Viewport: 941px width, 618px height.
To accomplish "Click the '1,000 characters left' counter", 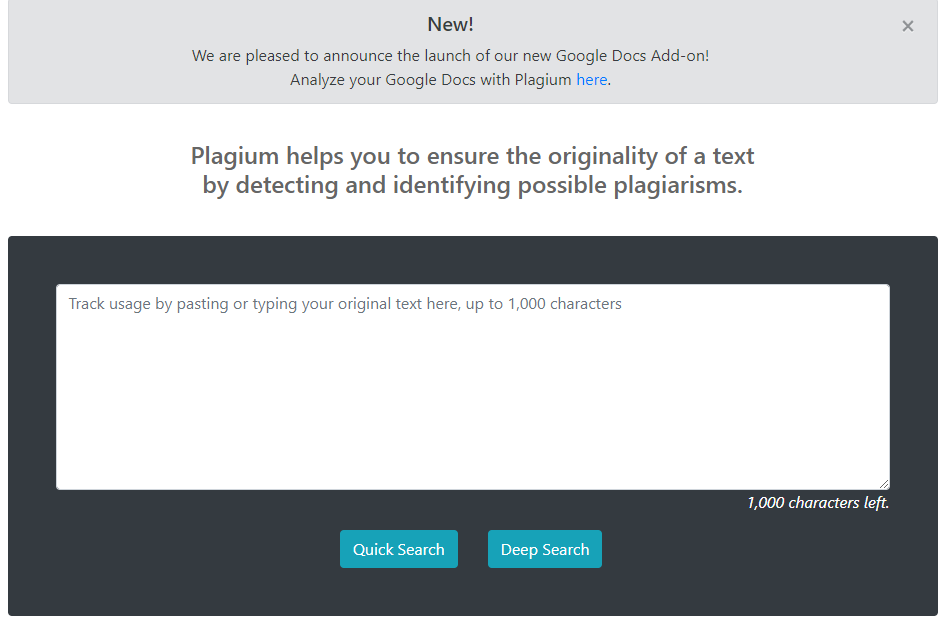I will click(x=818, y=503).
